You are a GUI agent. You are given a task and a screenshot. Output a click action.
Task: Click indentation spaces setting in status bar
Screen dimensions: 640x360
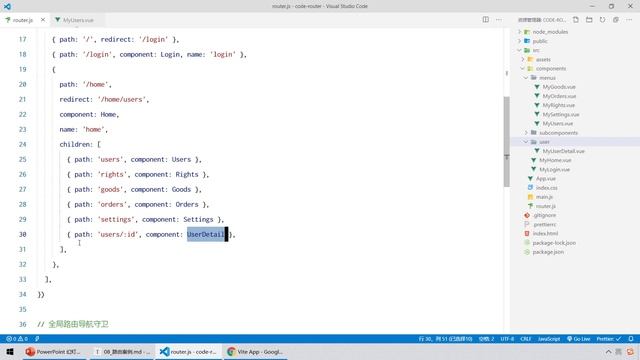coord(486,339)
